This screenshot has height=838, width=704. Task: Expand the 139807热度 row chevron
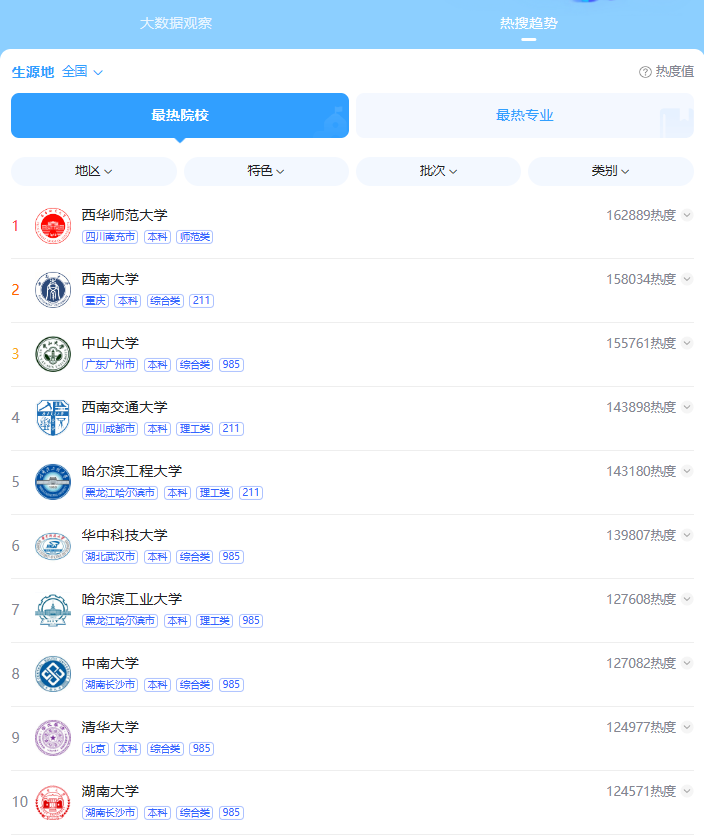click(x=687, y=535)
